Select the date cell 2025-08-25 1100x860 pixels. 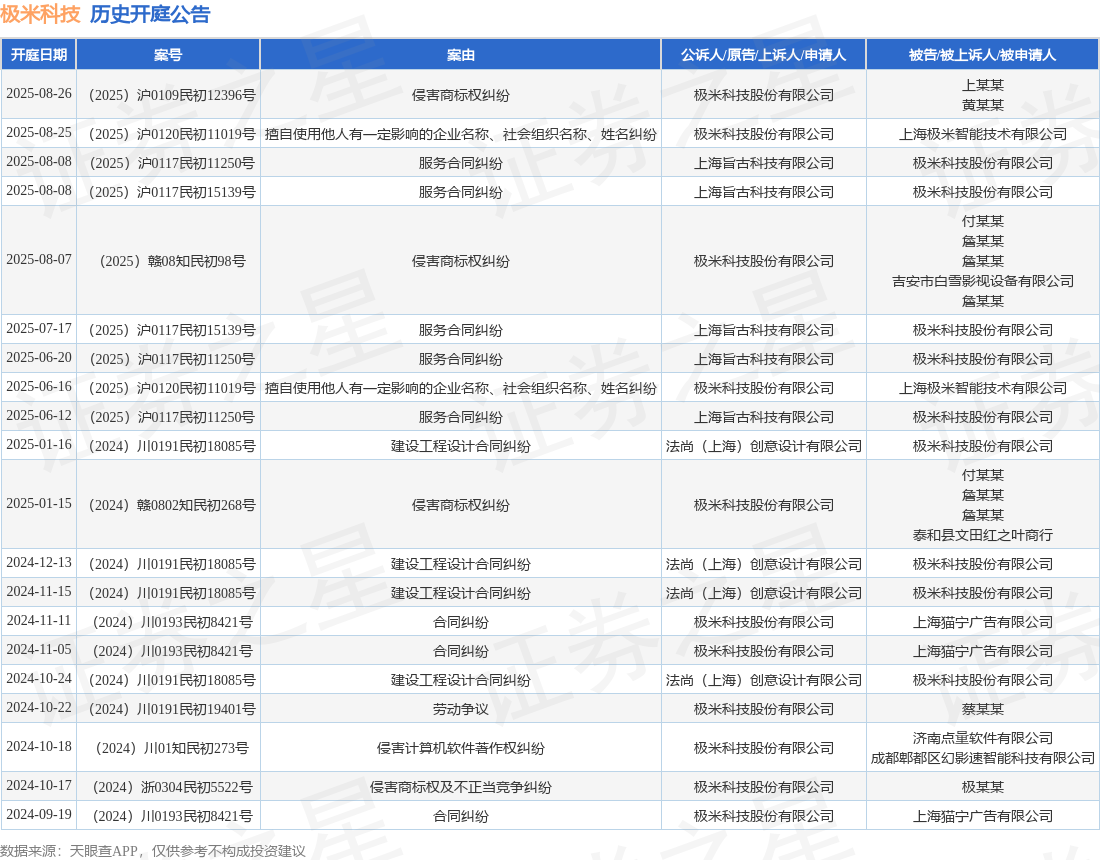(39, 133)
